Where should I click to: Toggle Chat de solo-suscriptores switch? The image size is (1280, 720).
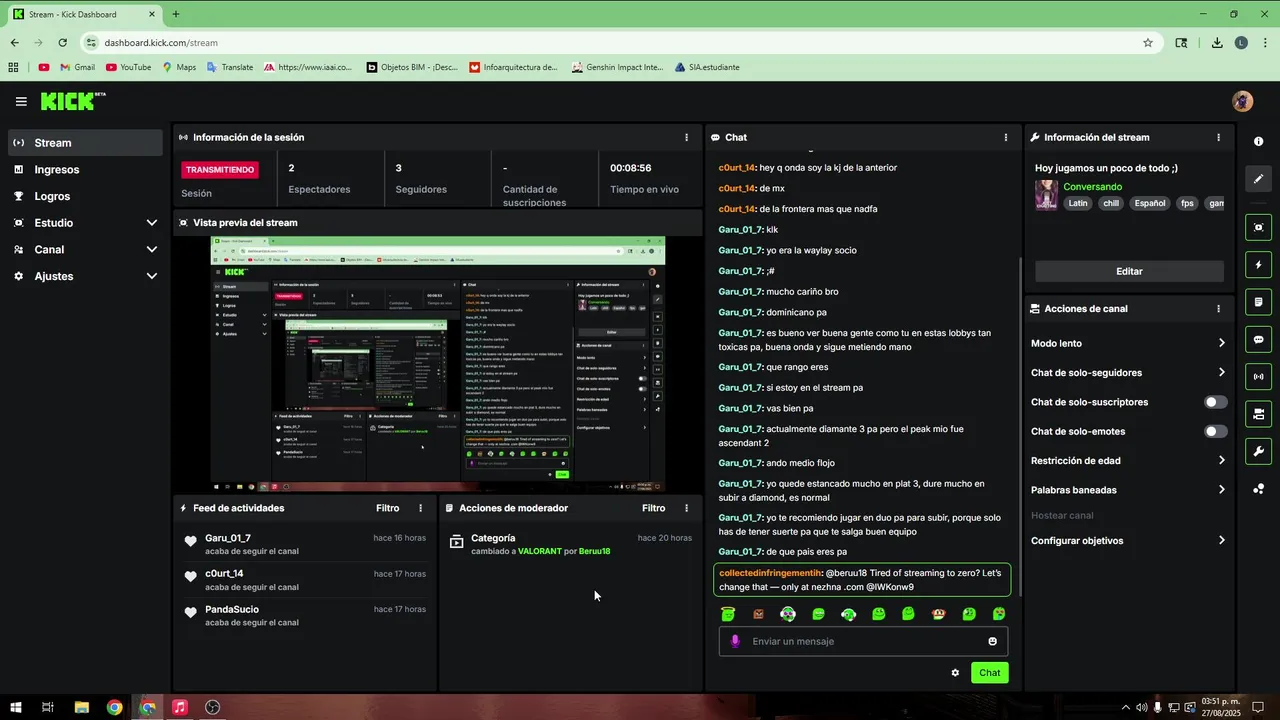click(1215, 402)
